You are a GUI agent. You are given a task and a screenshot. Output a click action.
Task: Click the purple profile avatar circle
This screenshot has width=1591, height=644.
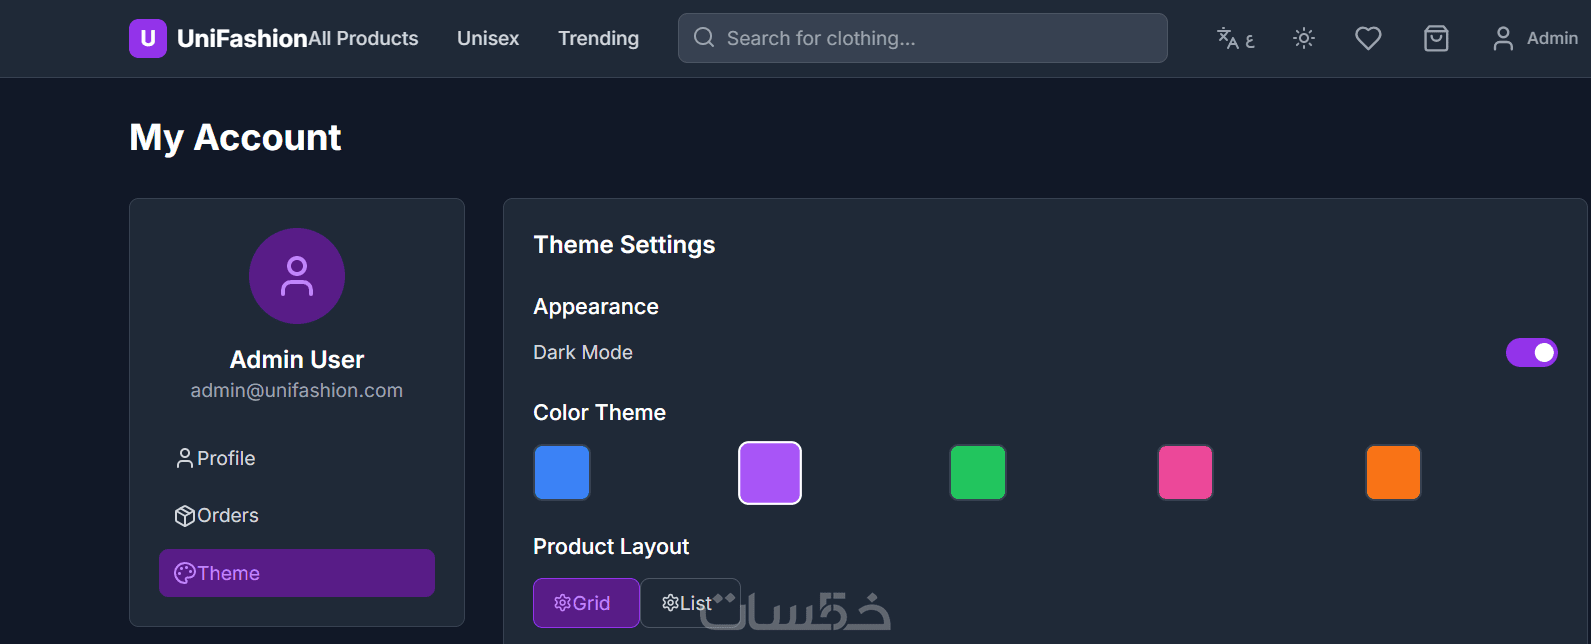tap(297, 276)
